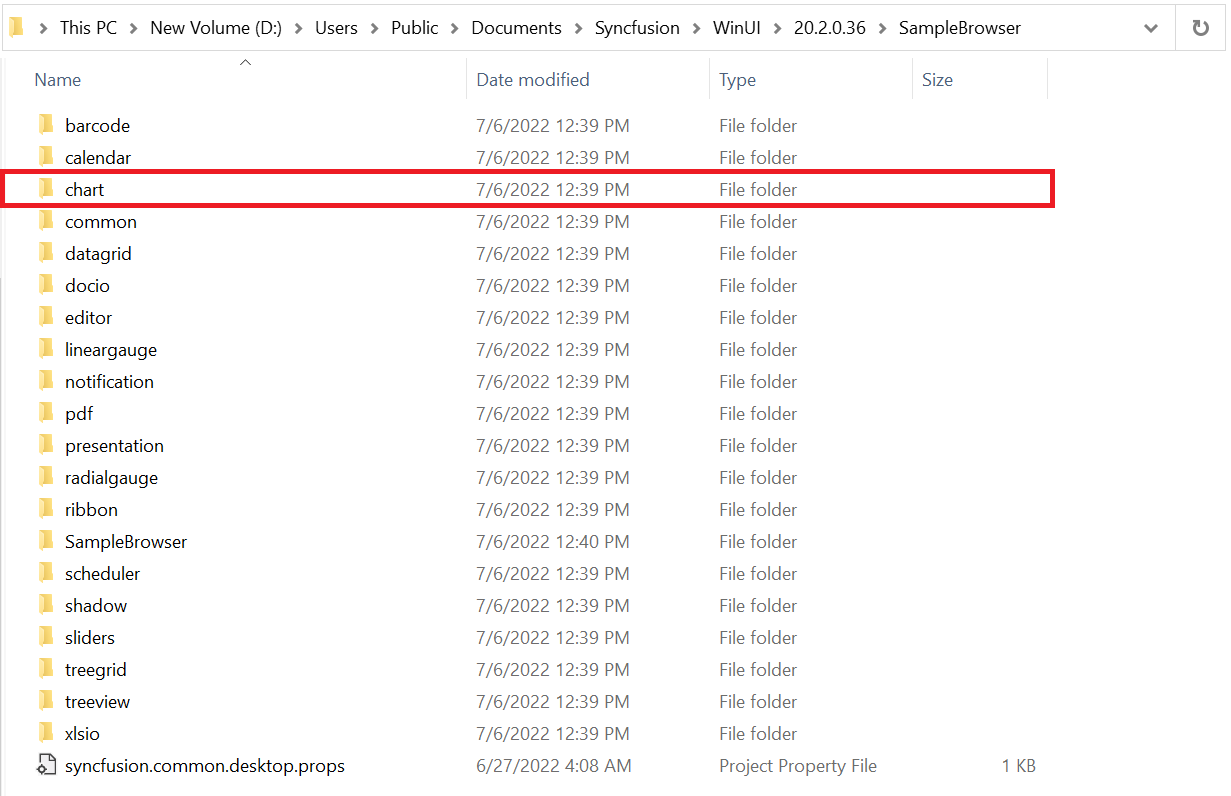Click the datagrid folder icon
The height and width of the screenshot is (796, 1231).
[x=46, y=253]
